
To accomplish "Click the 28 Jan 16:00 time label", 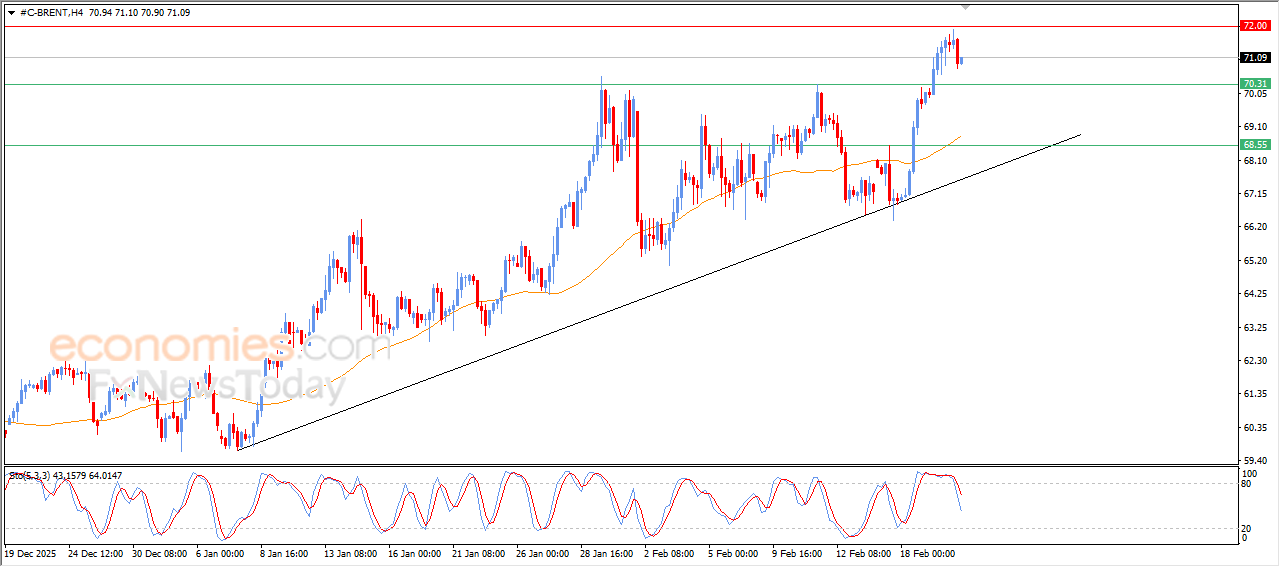I will 606,552.
